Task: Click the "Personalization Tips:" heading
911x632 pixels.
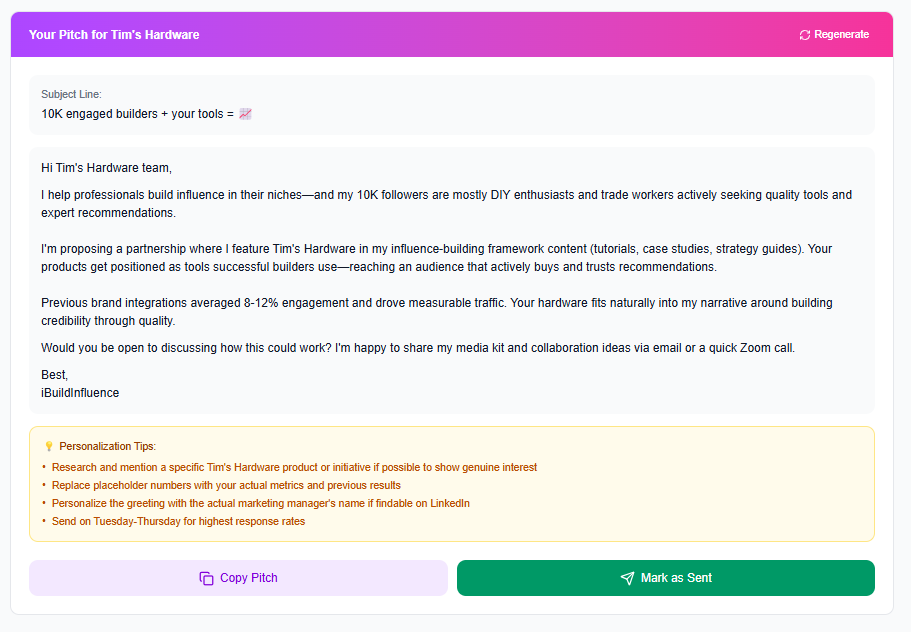Action: pos(108,446)
